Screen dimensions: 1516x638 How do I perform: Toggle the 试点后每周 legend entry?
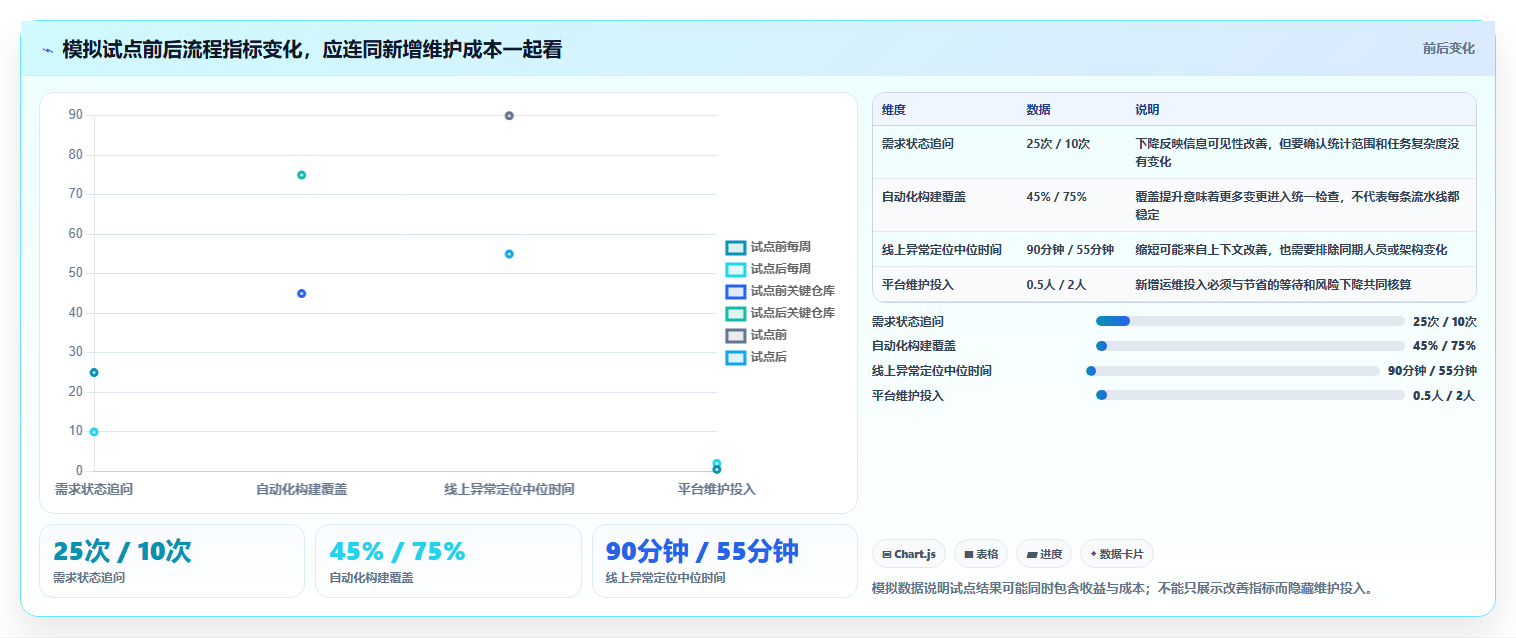[768, 269]
